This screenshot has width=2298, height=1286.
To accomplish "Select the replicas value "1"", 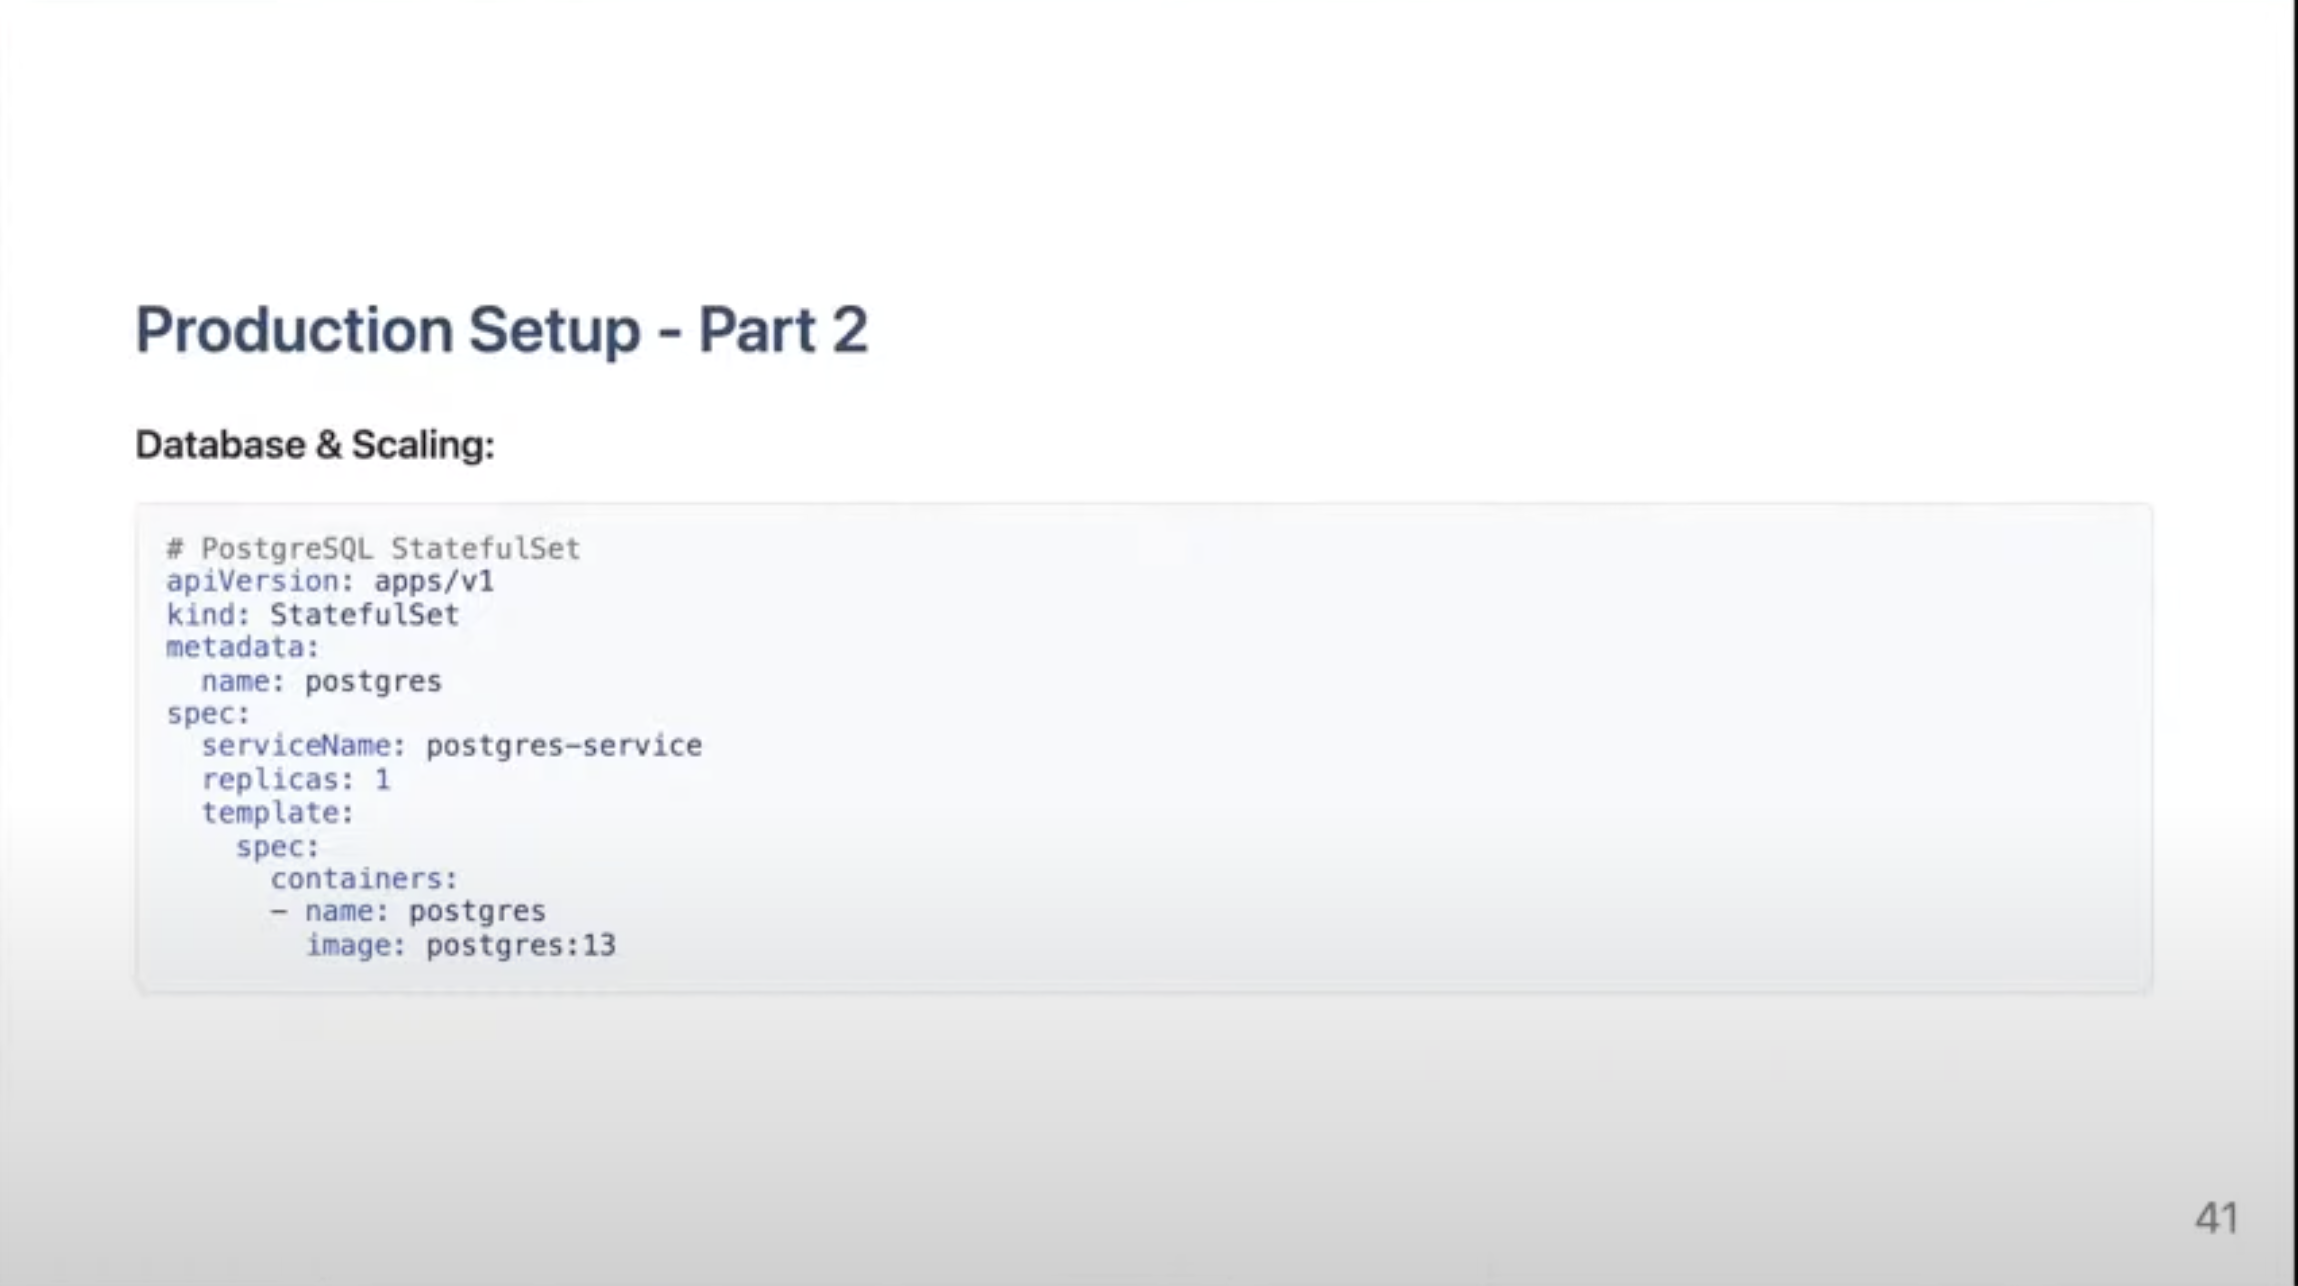I will [382, 780].
